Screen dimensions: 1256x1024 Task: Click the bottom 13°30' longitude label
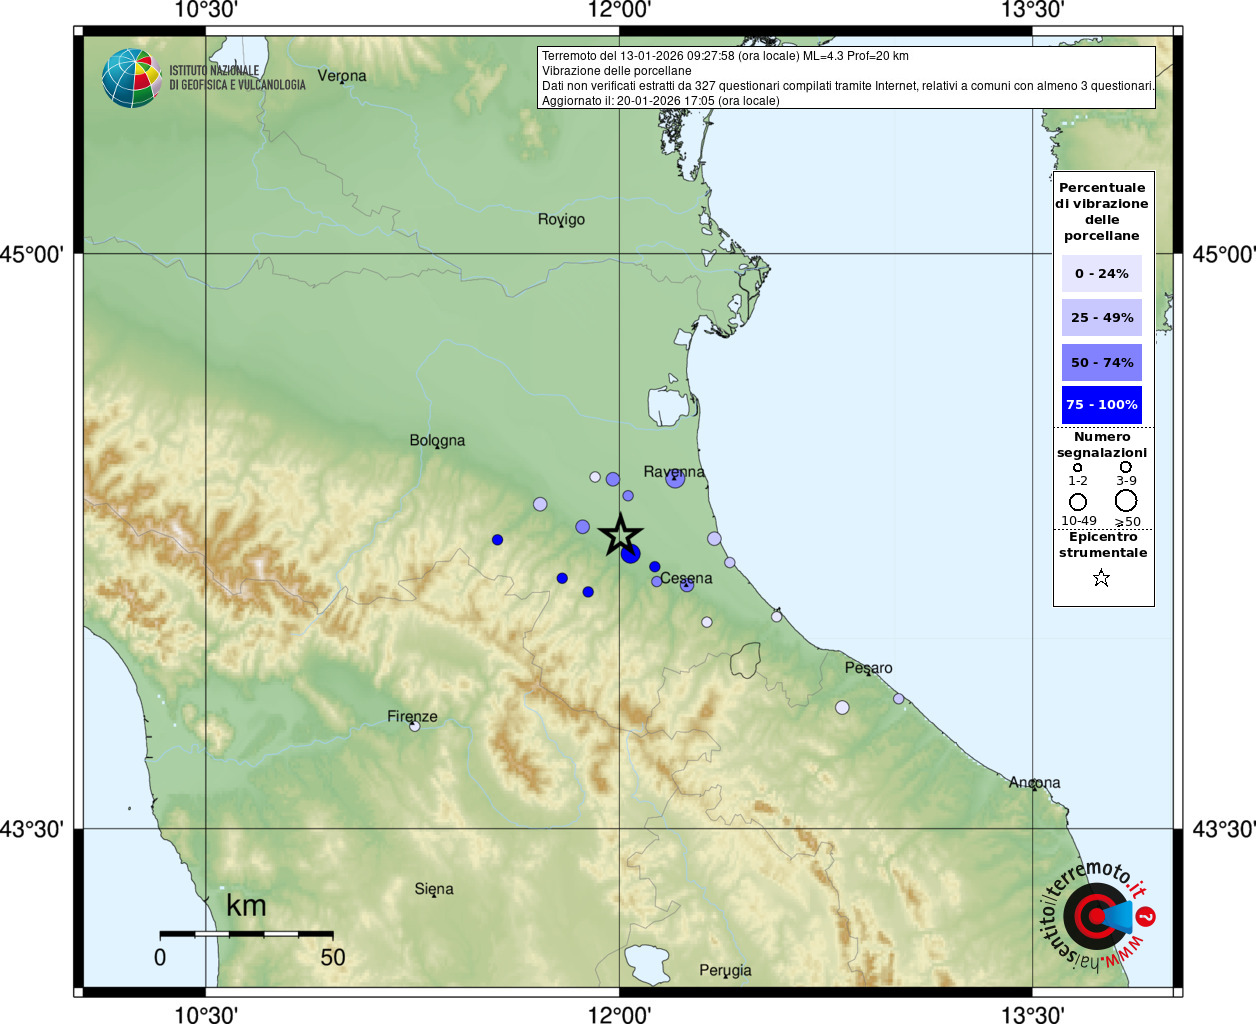click(1033, 1014)
